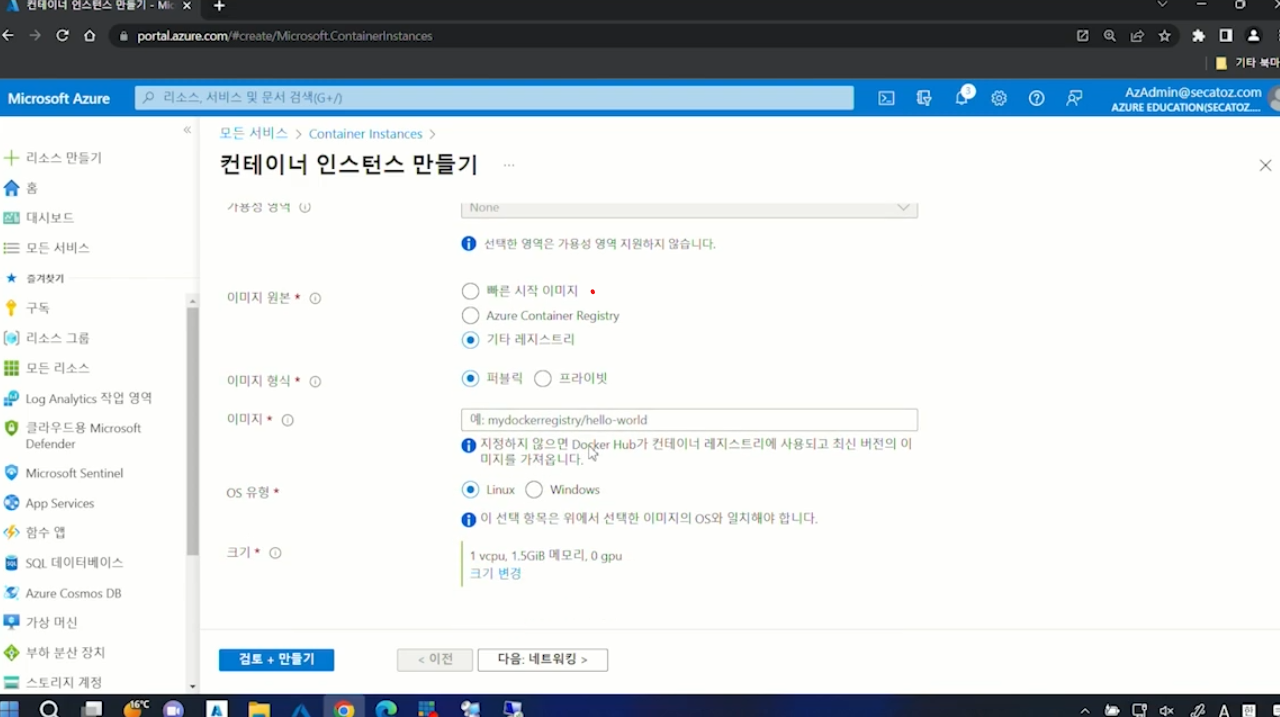Open availability zone None dropdown

[x=689, y=208]
